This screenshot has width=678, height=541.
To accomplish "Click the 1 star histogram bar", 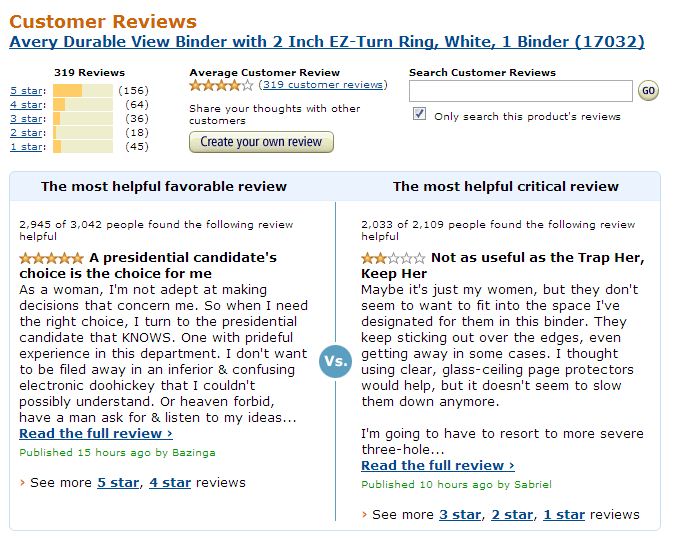I will click(83, 147).
